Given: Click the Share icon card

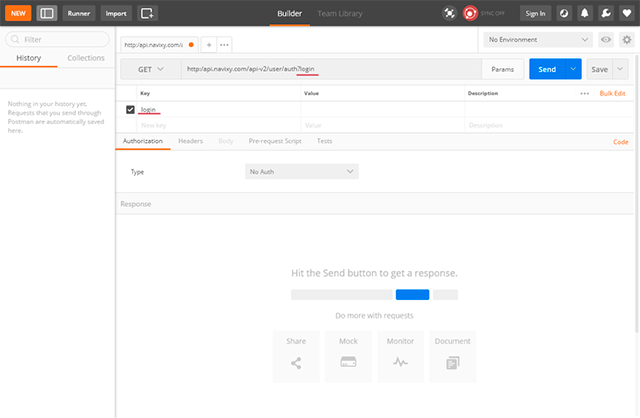Looking at the screenshot, I should tap(296, 356).
